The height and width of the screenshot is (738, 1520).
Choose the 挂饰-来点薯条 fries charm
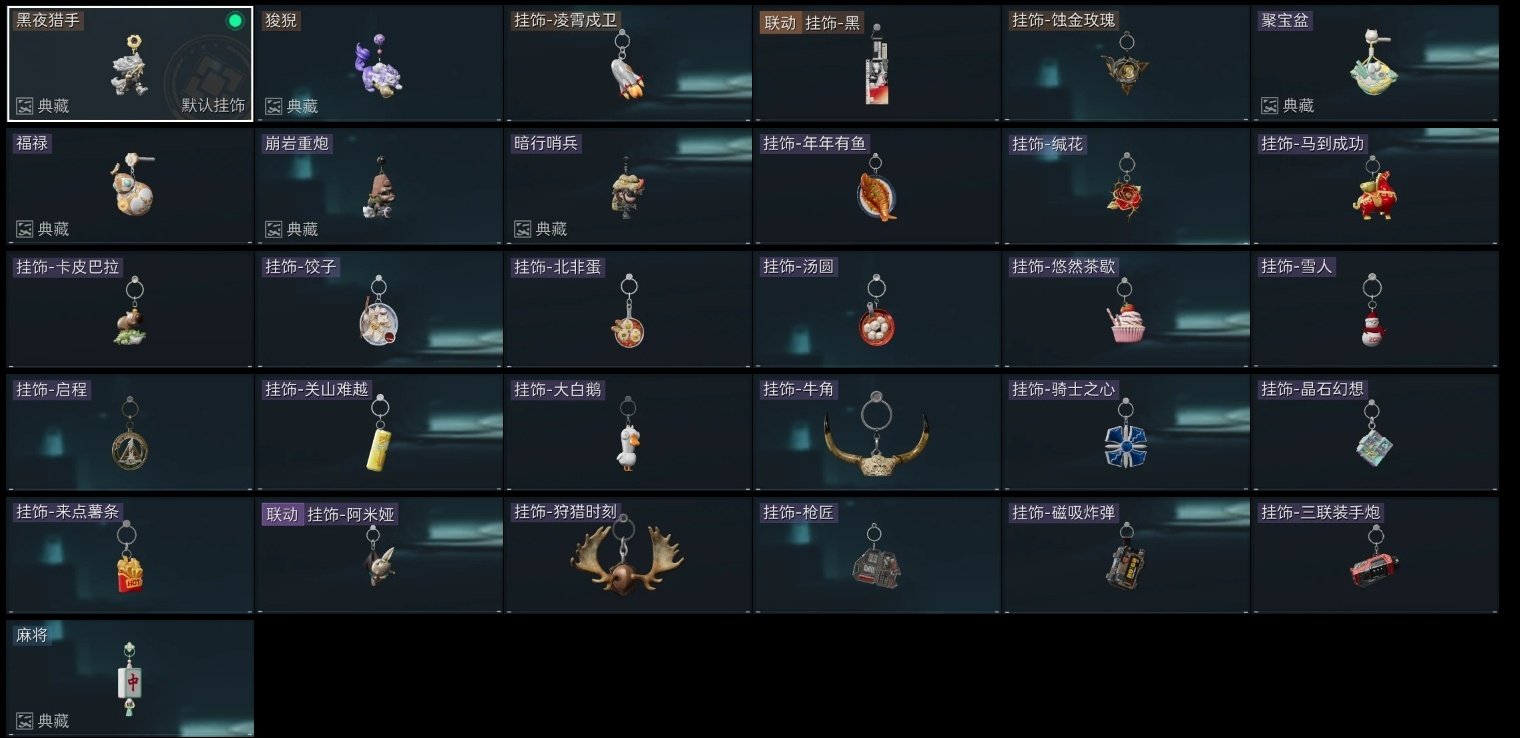(130, 555)
